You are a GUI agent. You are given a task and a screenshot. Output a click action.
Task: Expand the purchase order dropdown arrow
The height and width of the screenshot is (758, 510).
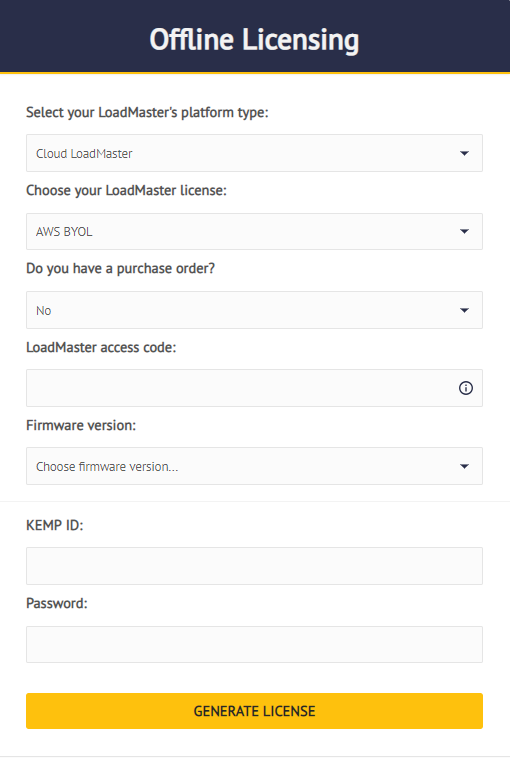464,310
